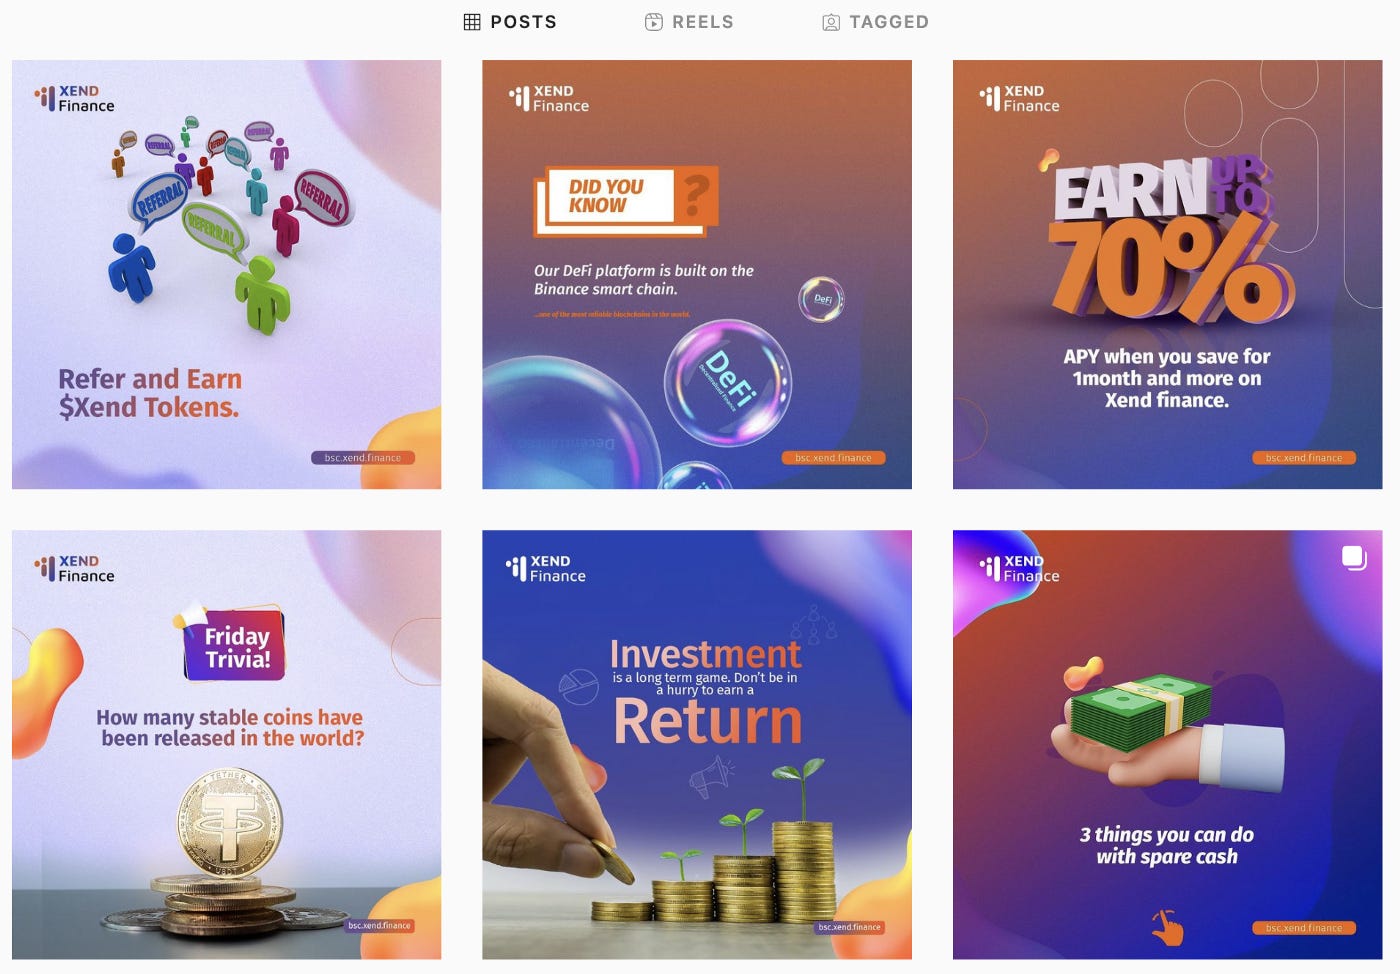Switch to the REELS tab
This screenshot has width=1400, height=974.
(689, 22)
